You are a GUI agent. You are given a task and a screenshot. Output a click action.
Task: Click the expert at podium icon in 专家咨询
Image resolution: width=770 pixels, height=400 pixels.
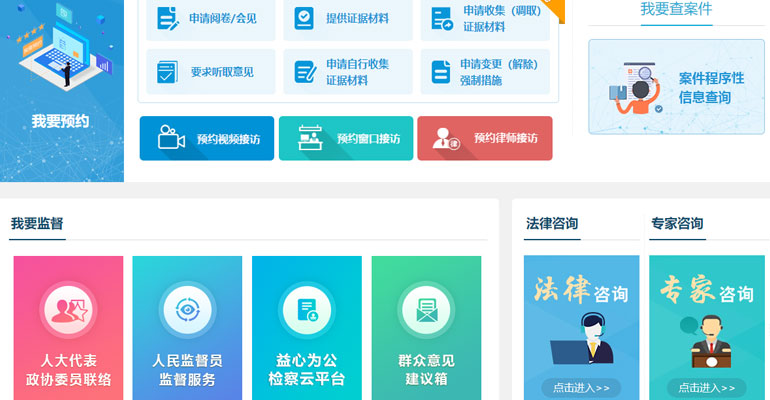(x=706, y=341)
